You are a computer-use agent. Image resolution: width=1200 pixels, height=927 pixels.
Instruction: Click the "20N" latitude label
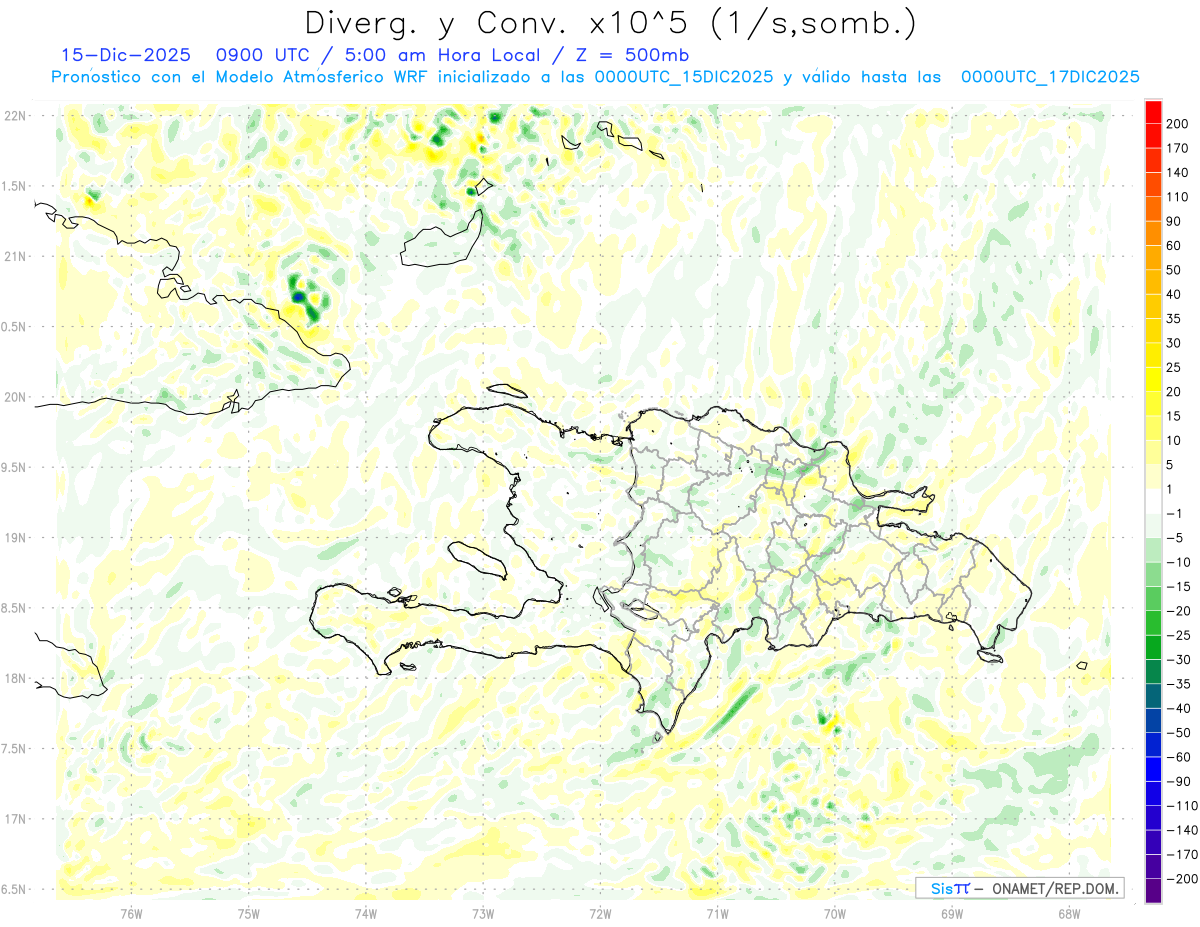(x=16, y=397)
